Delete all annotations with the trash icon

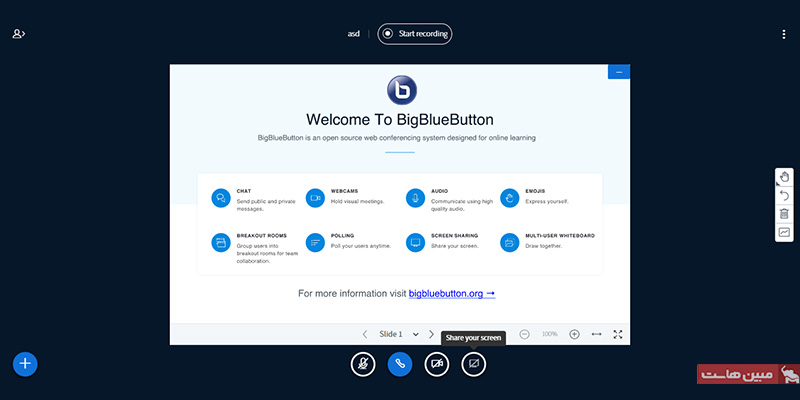click(784, 214)
